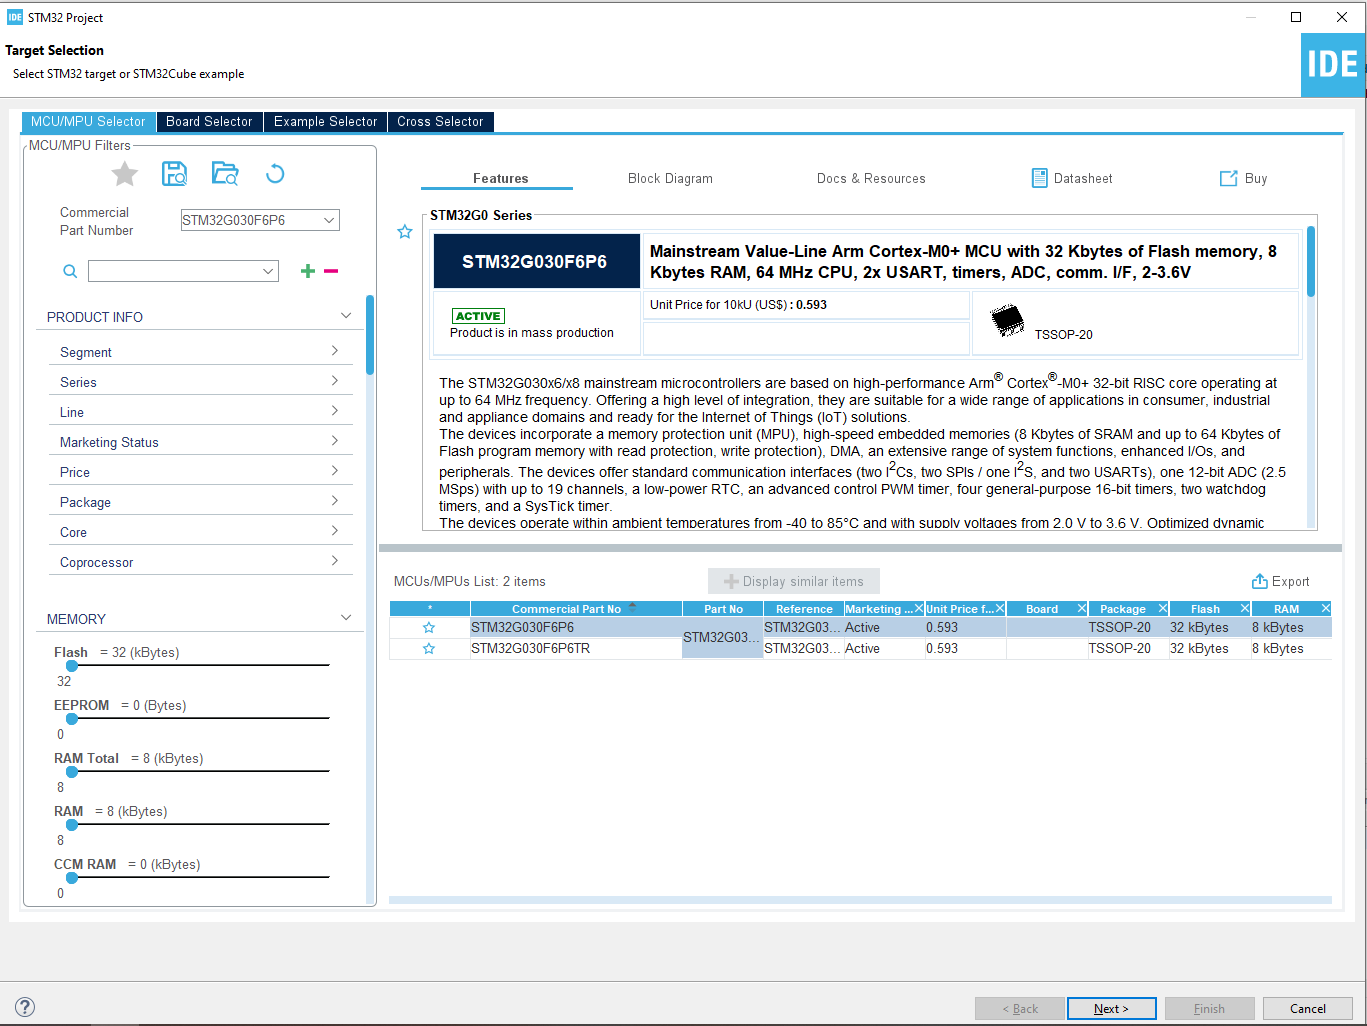Open the Cross Selector tab

coord(440,122)
